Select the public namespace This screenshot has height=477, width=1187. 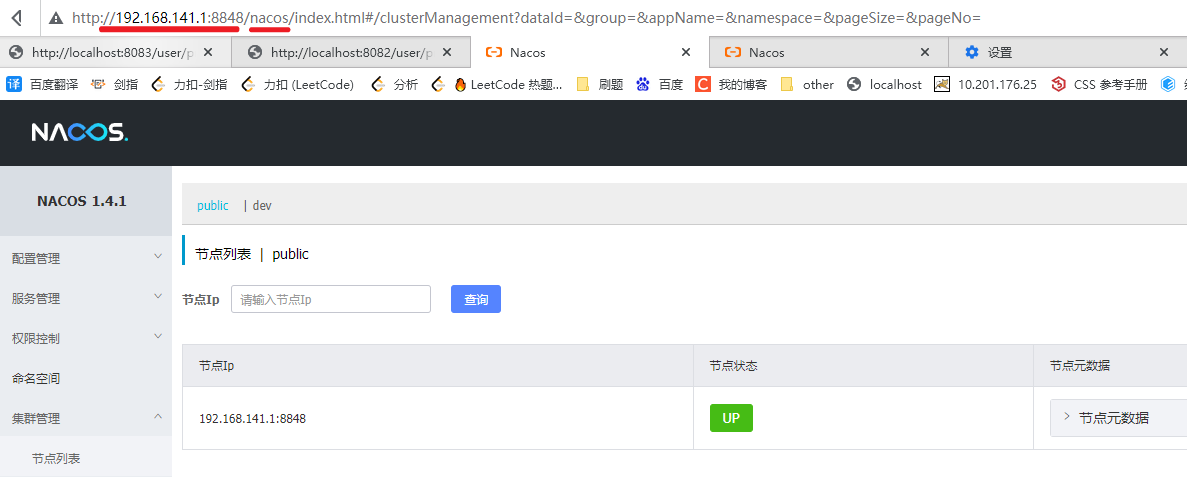point(213,205)
